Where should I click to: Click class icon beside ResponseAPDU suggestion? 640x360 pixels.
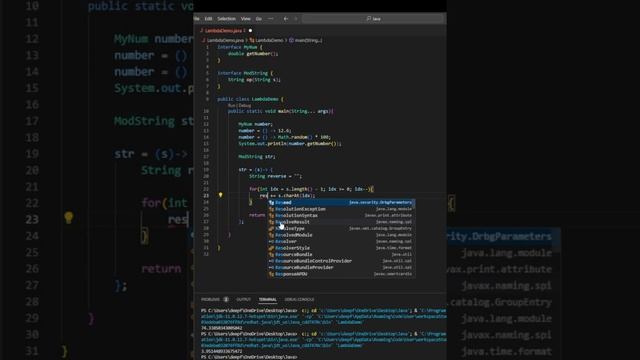271,274
